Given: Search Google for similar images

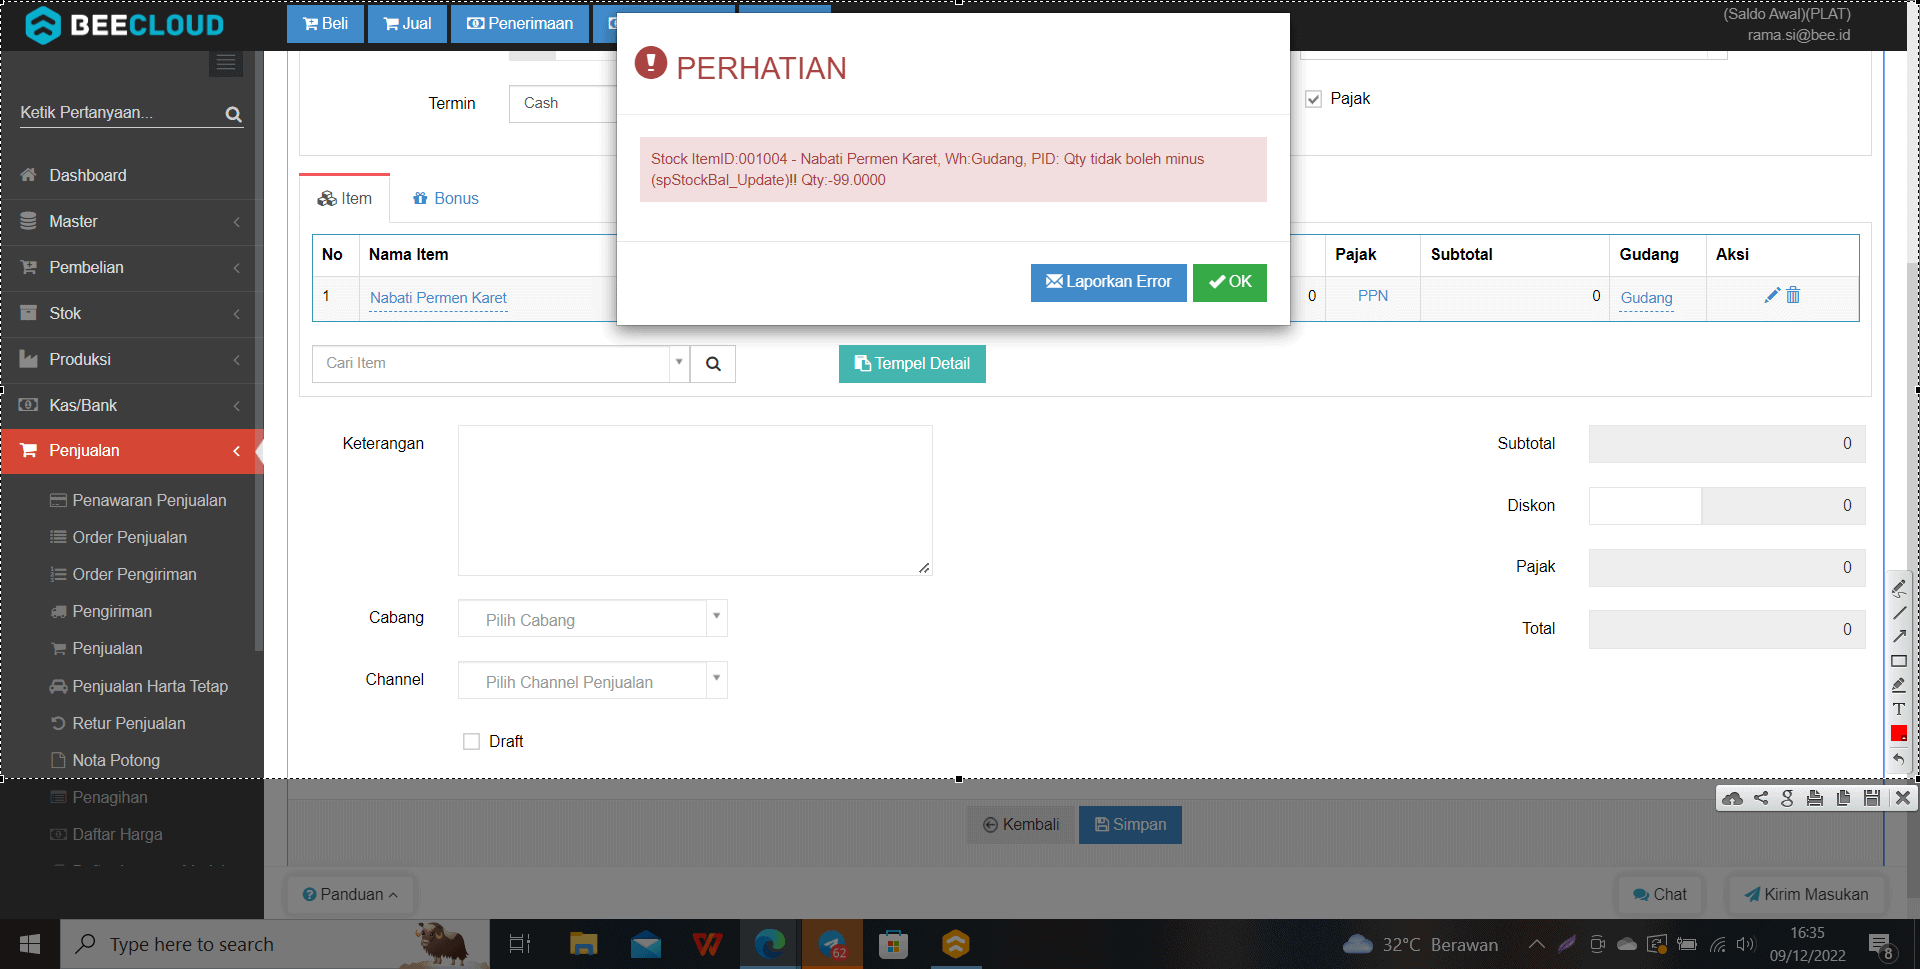Looking at the screenshot, I should tap(1788, 798).
